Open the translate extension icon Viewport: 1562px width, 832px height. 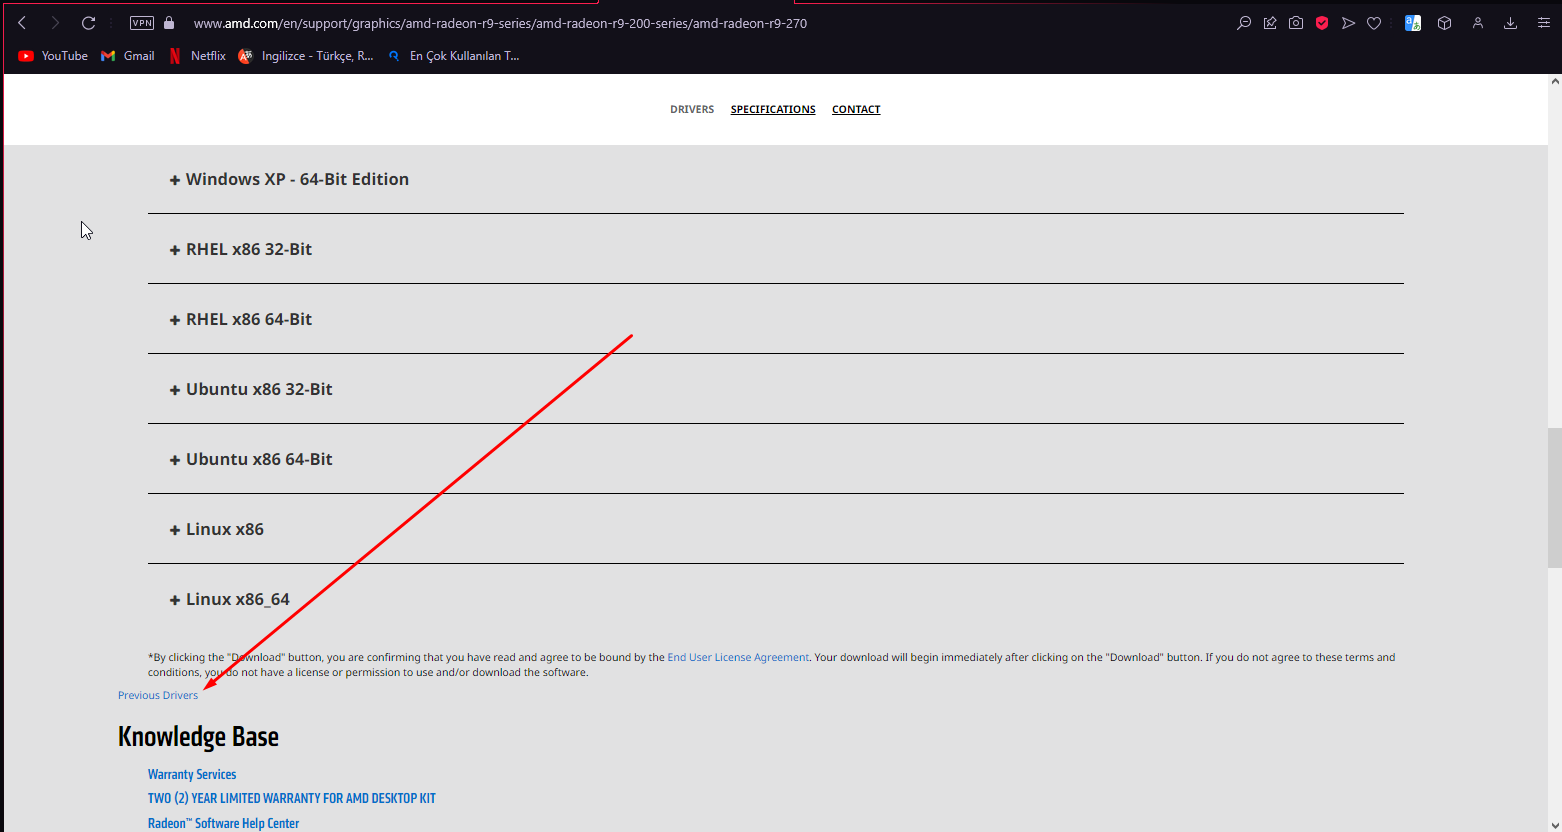(1413, 23)
